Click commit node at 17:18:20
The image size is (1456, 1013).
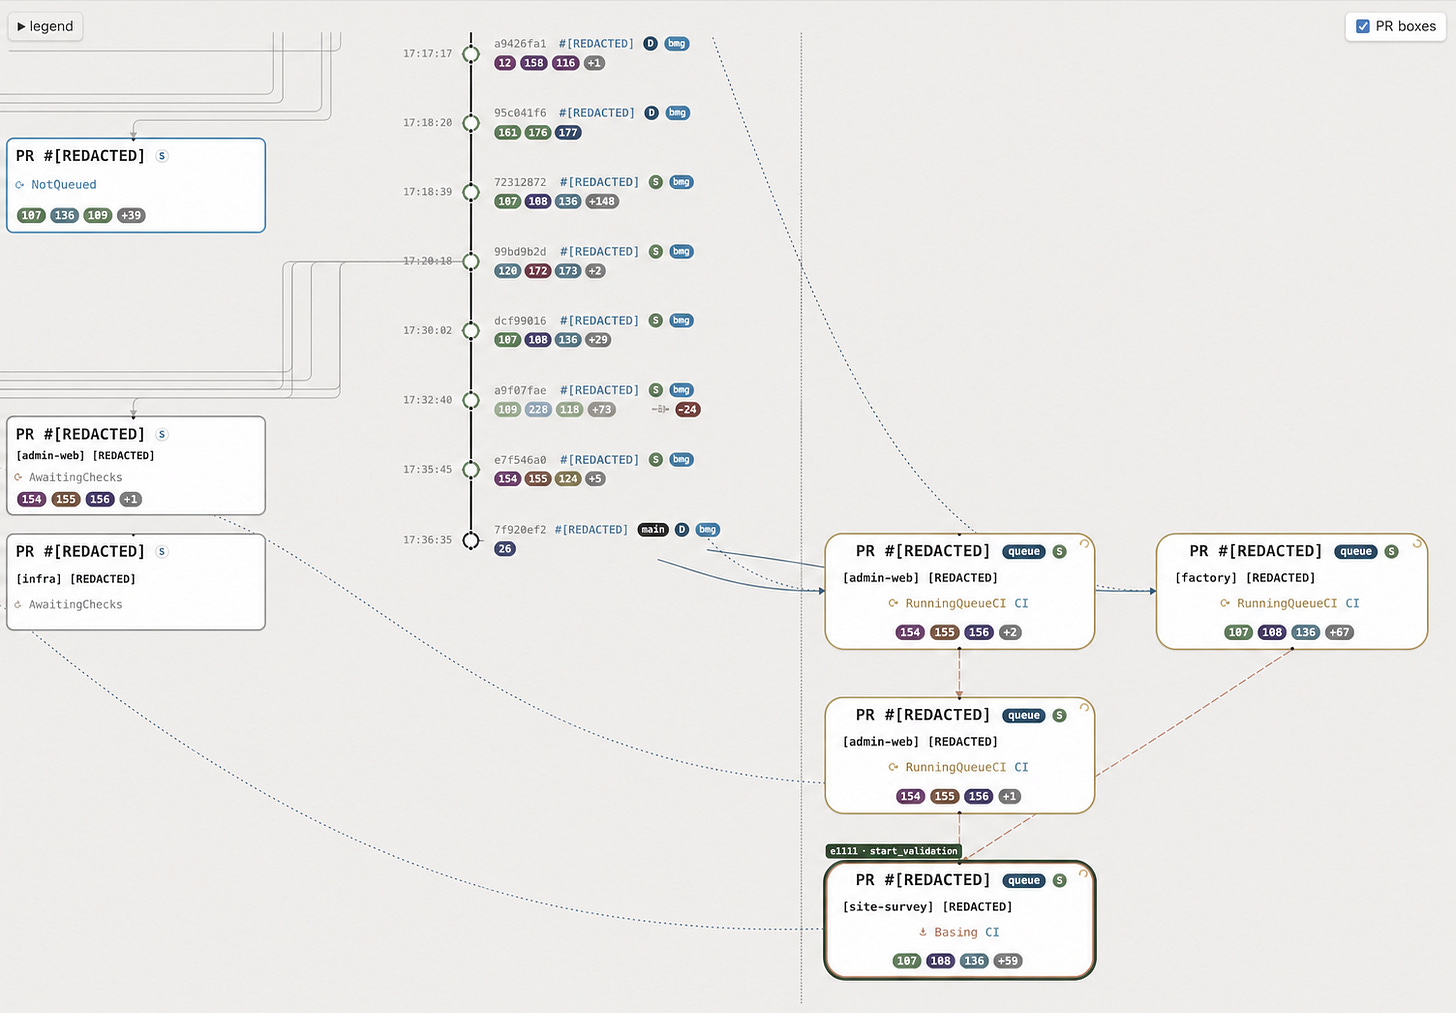coord(471,123)
